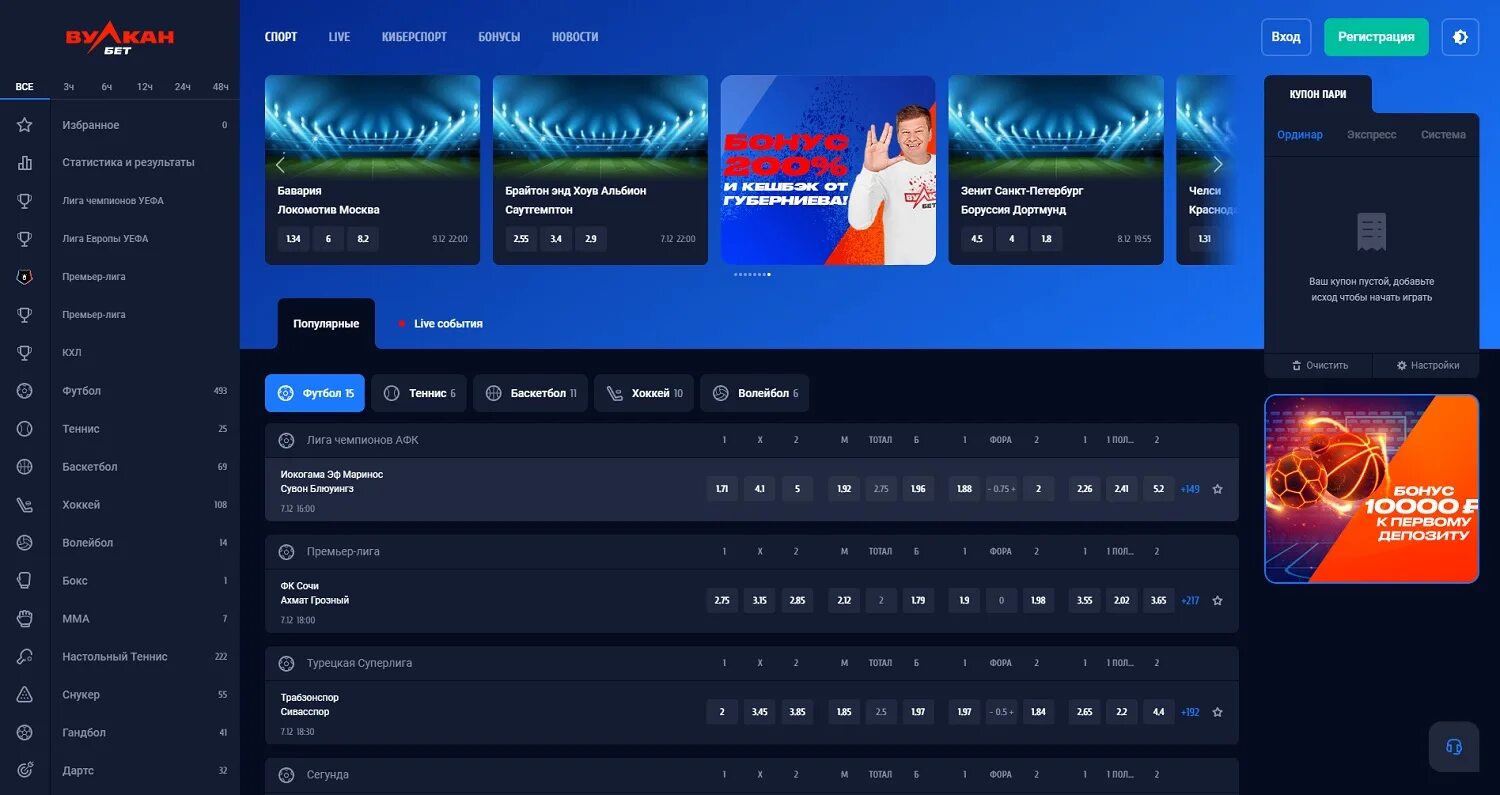Filter events by ВСЕ time range
The image size is (1500, 795).
tap(25, 87)
